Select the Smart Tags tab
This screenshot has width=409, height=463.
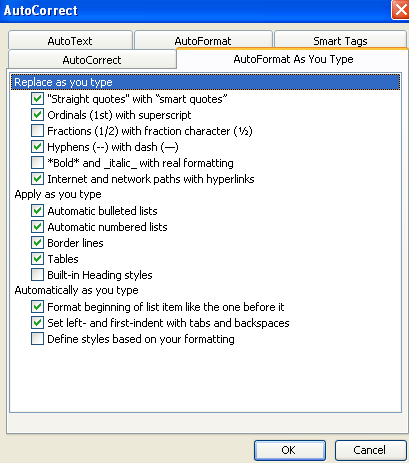[340, 41]
